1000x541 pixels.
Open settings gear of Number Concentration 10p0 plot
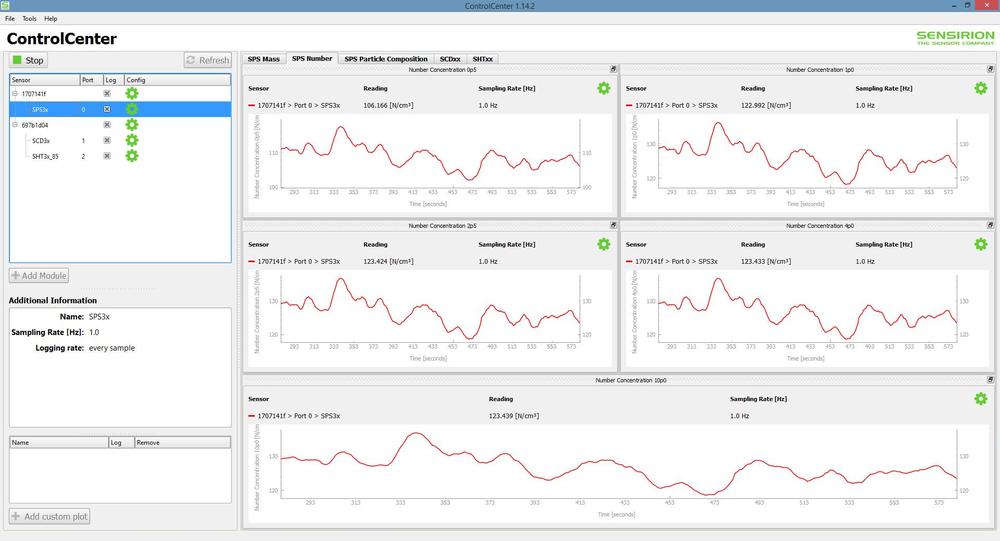coord(980,399)
